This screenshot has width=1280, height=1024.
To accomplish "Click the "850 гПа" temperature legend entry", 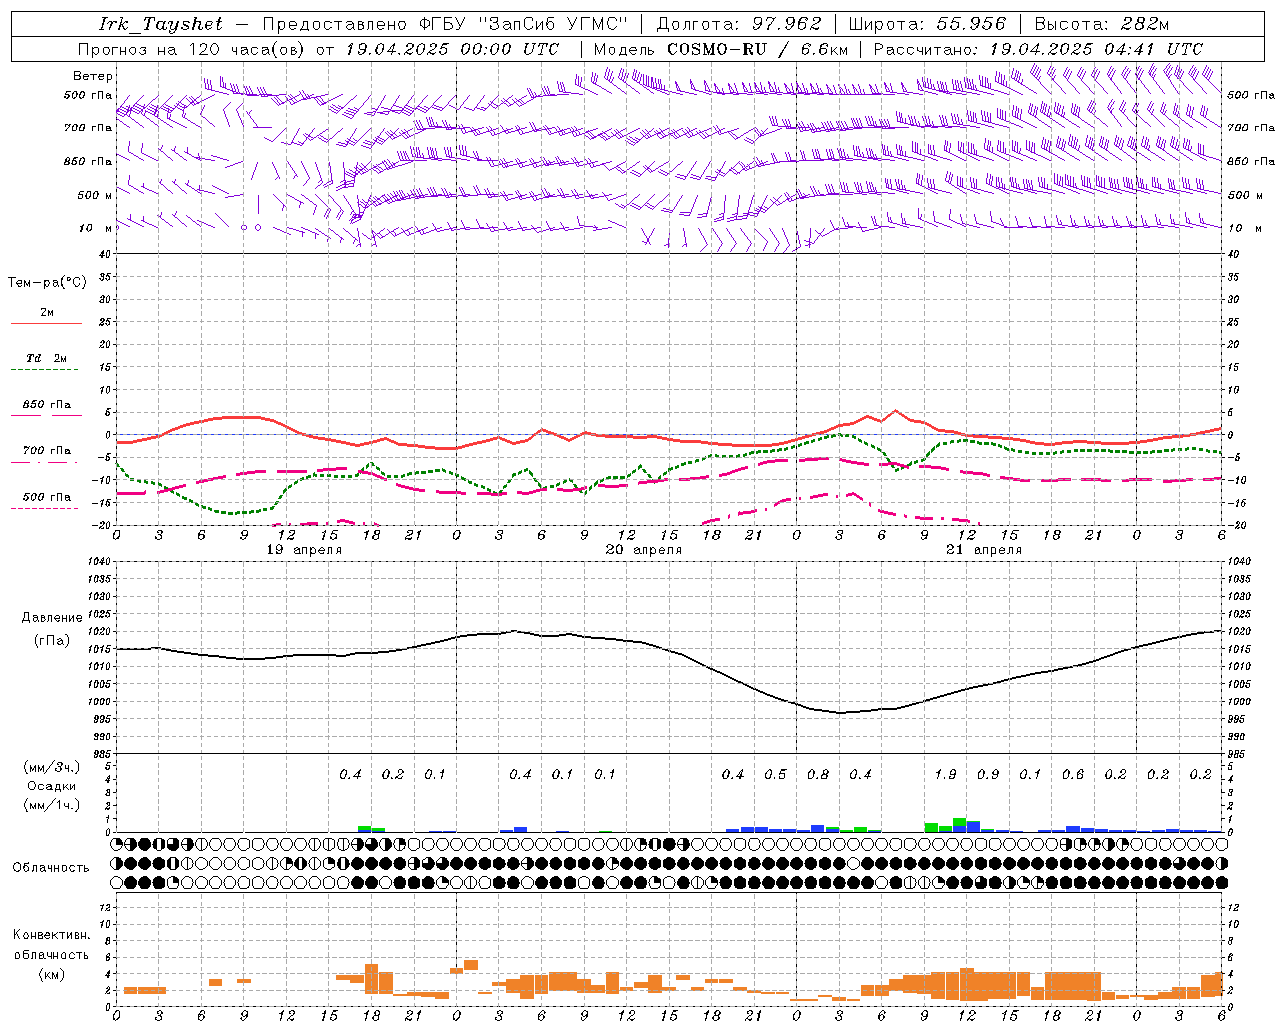I will click(46, 405).
